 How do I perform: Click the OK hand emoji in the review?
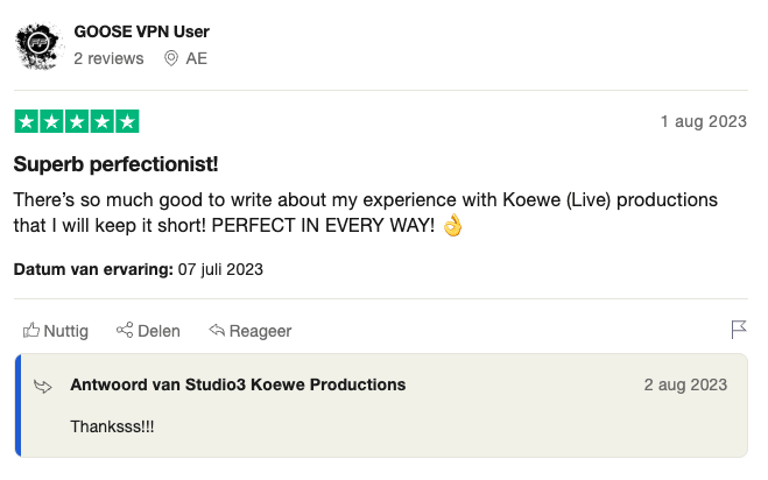[x=453, y=225]
